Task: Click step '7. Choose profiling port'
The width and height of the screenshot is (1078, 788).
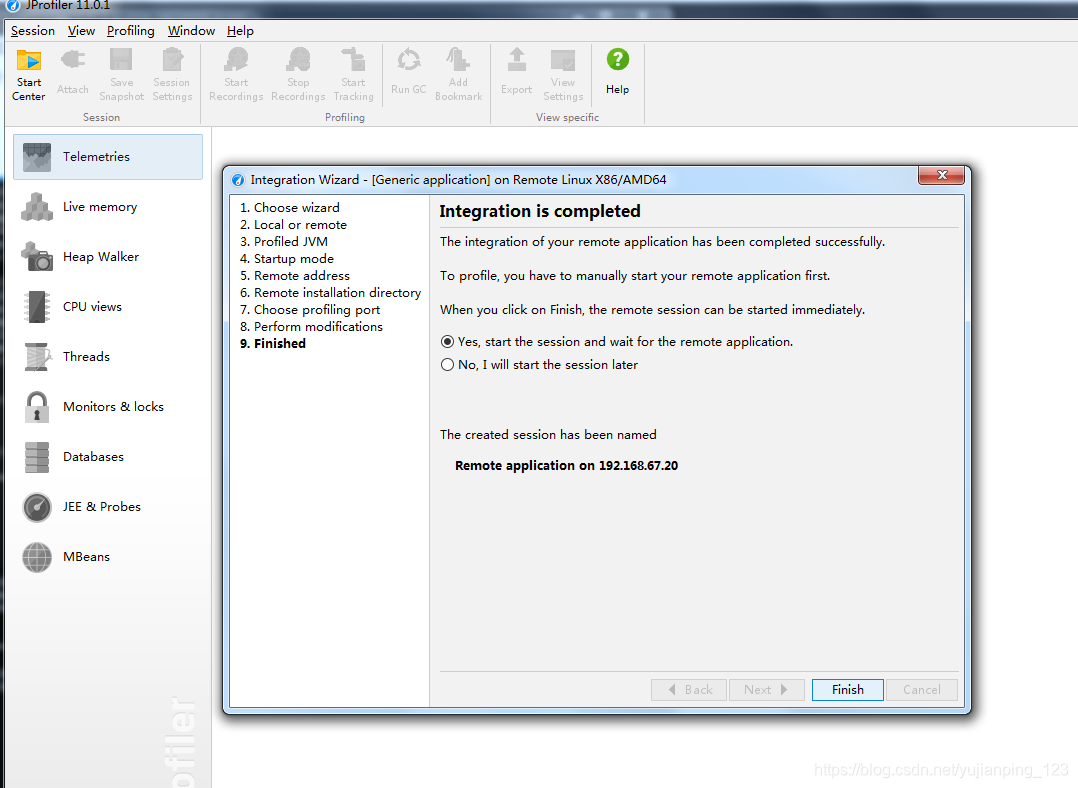Action: [x=309, y=310]
